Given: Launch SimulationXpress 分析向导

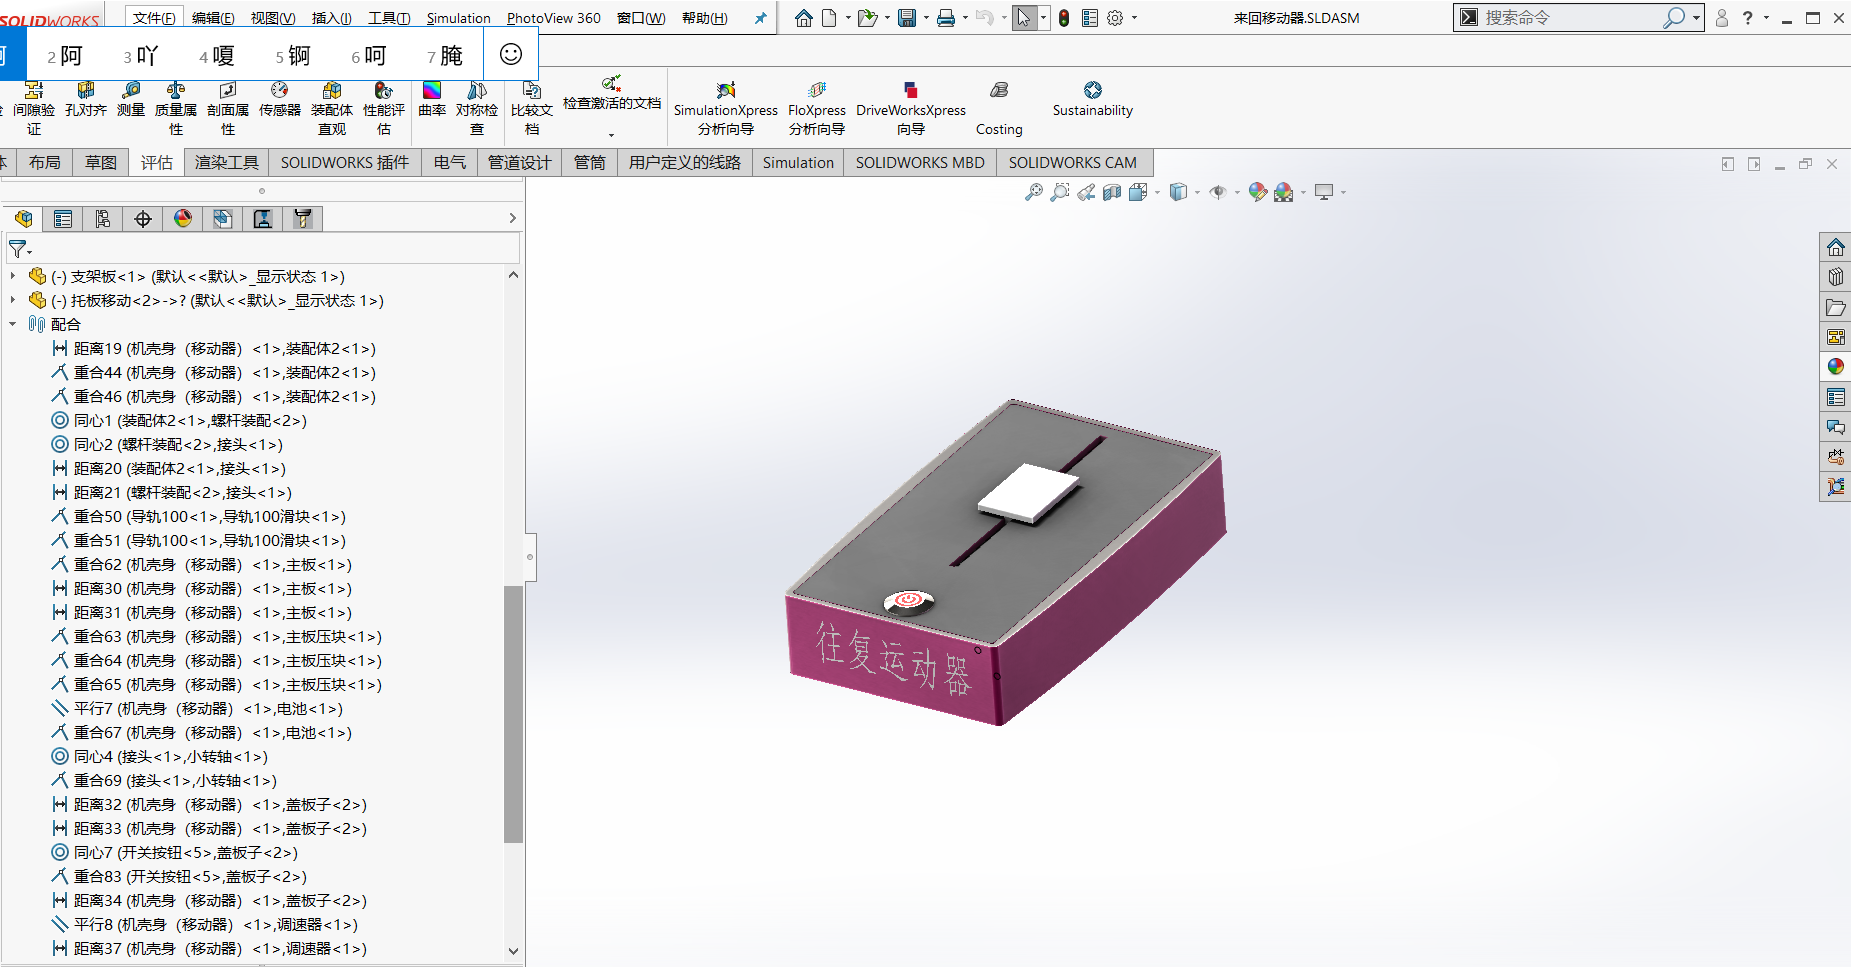Looking at the screenshot, I should coord(726,108).
